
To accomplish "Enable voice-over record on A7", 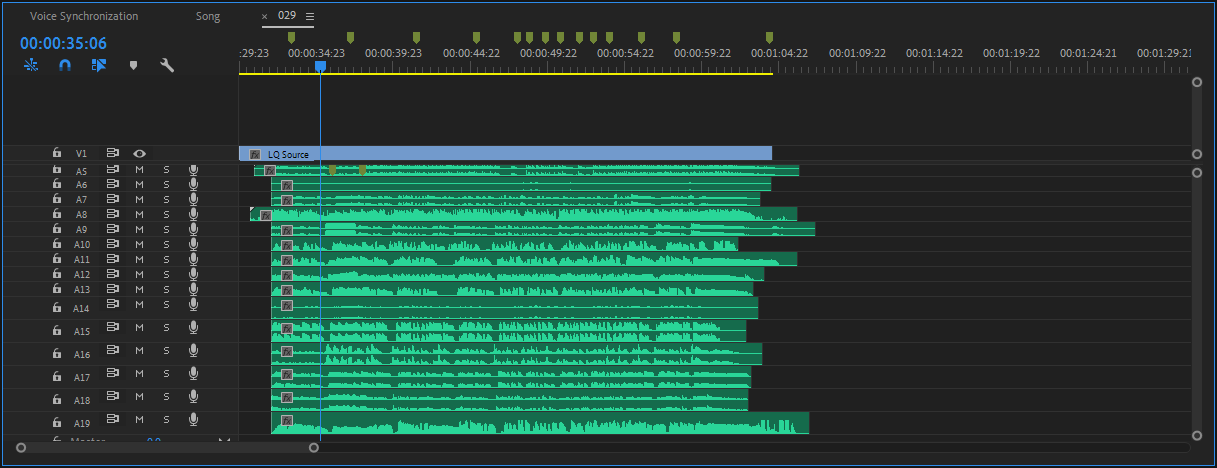I will click(x=194, y=200).
